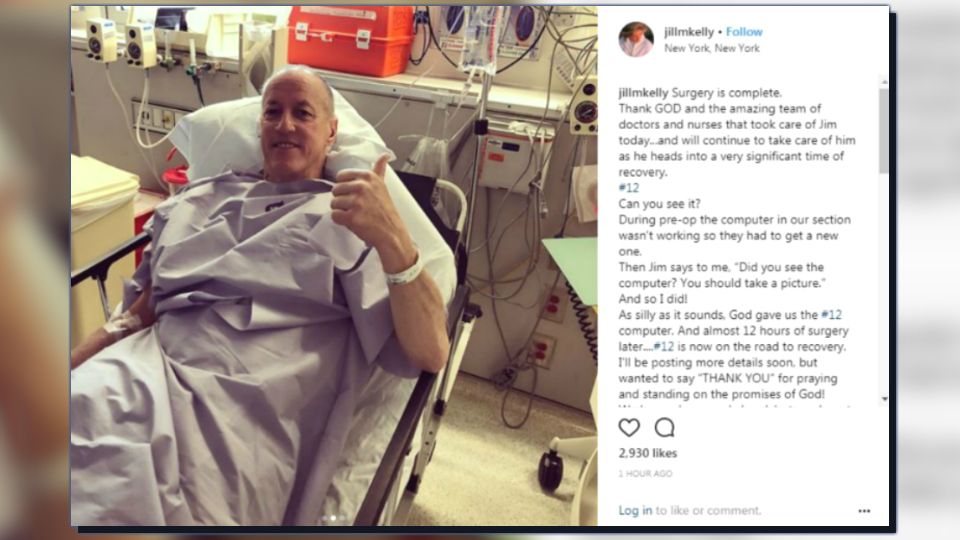Click jillmkelly username starting the caption
The width and height of the screenshot is (960, 540).
tap(643, 93)
